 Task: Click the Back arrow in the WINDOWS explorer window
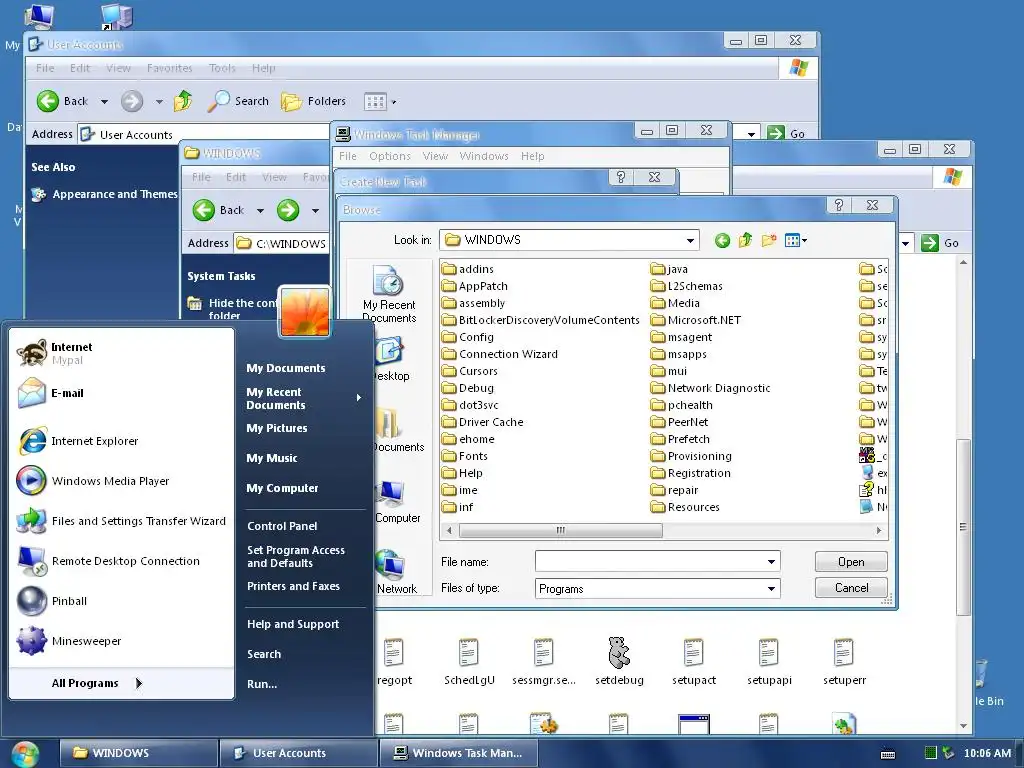click(x=204, y=210)
